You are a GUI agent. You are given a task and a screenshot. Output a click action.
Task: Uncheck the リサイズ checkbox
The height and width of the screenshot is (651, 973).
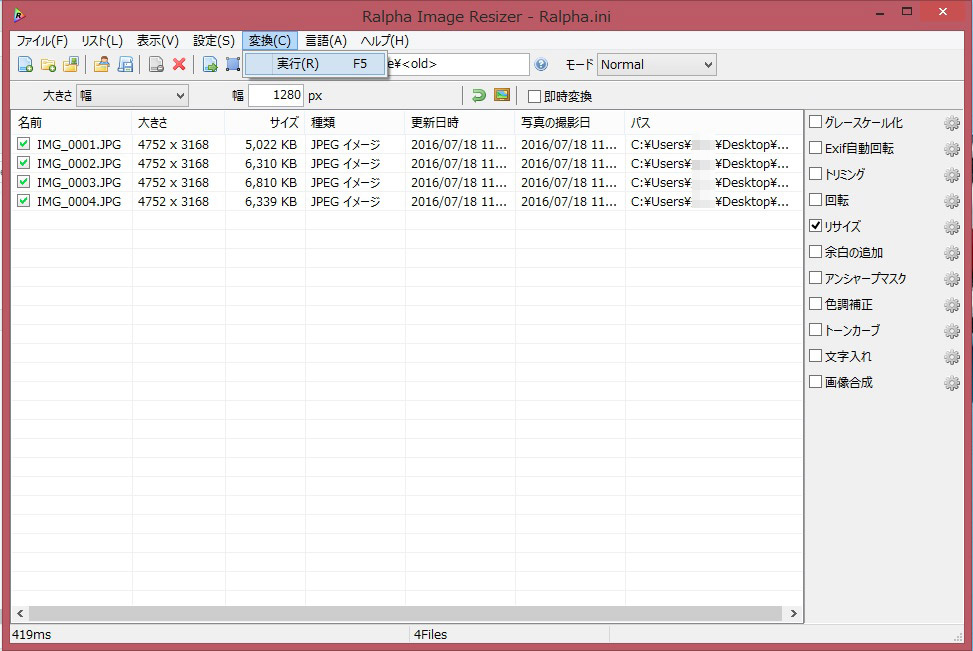816,226
